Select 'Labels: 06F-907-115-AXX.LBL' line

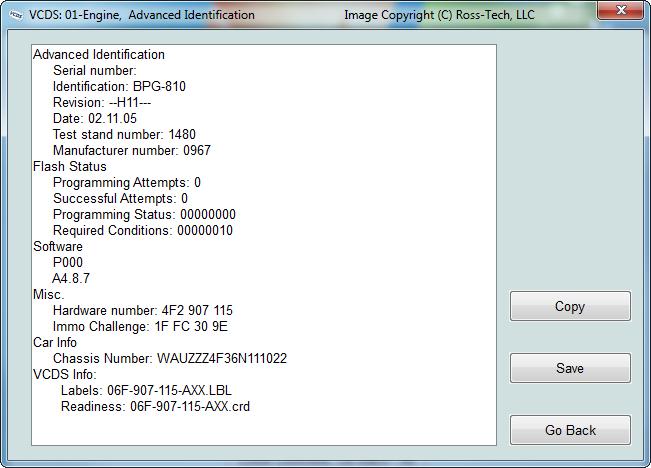pyautogui.click(x=146, y=390)
